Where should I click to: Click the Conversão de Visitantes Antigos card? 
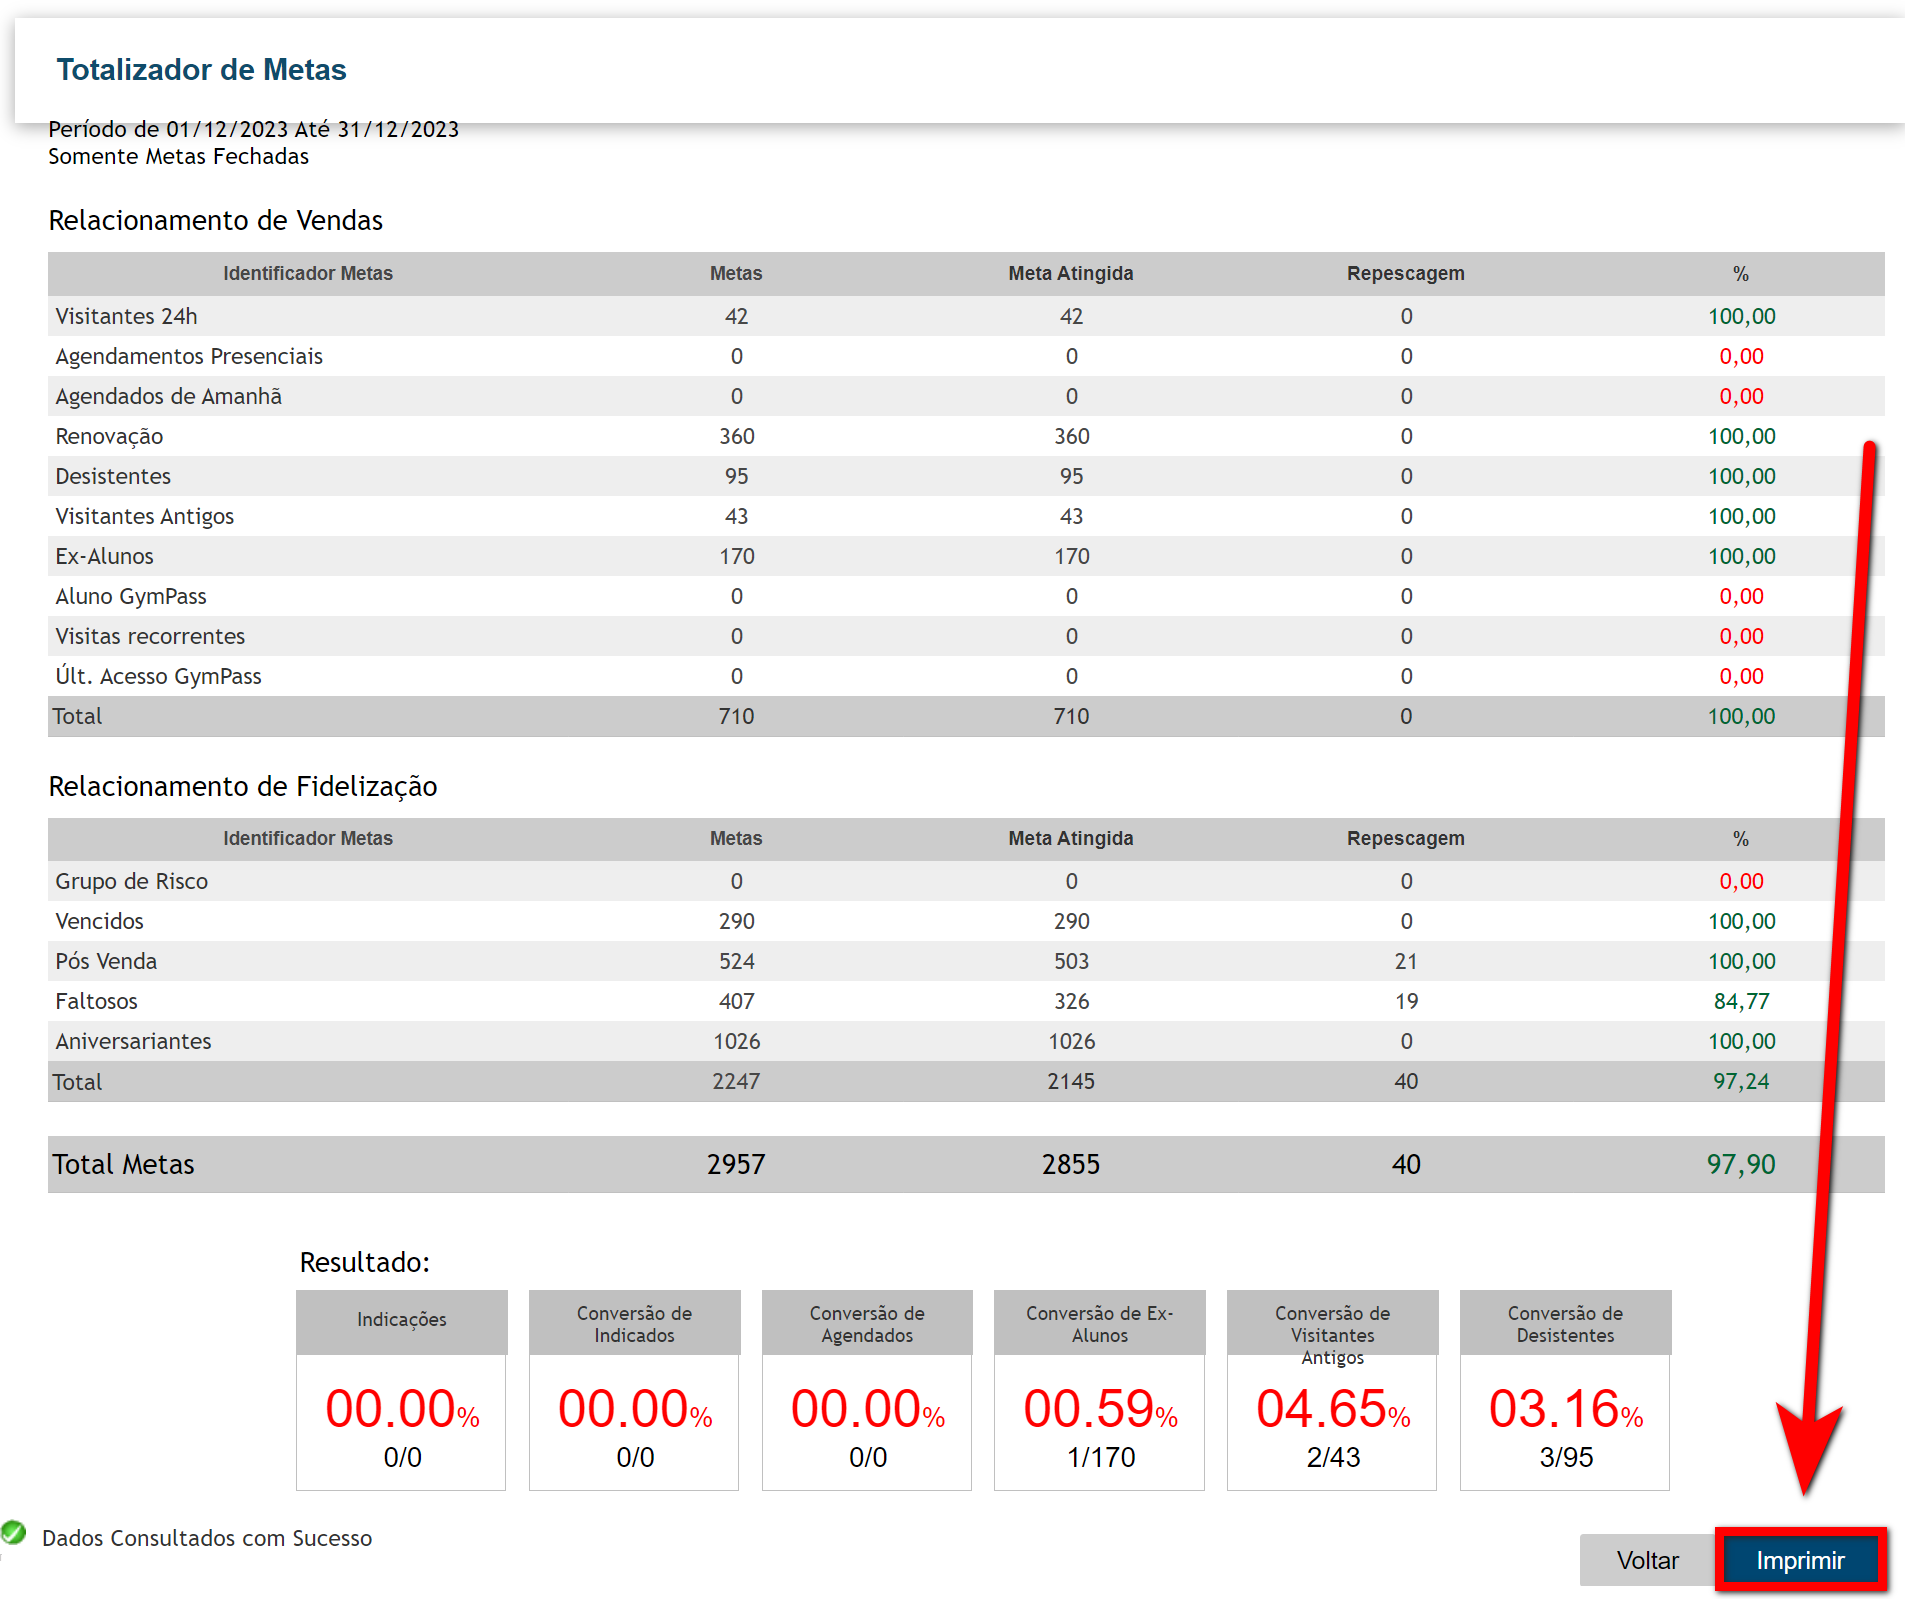pos(1332,1390)
